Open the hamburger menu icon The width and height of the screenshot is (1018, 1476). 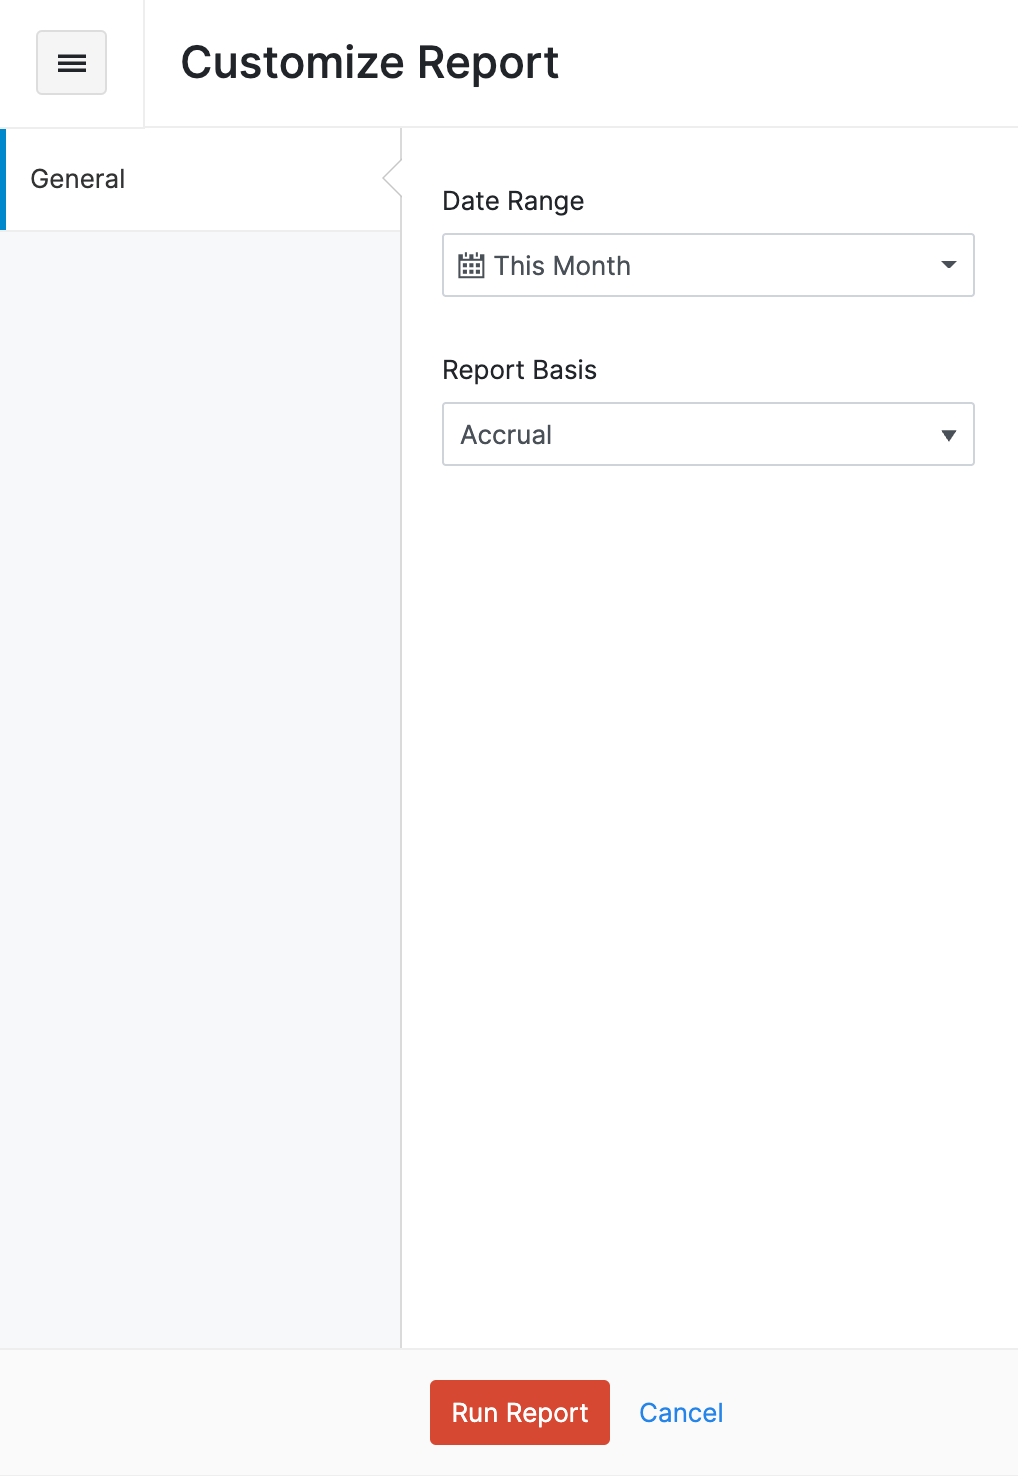coord(71,63)
